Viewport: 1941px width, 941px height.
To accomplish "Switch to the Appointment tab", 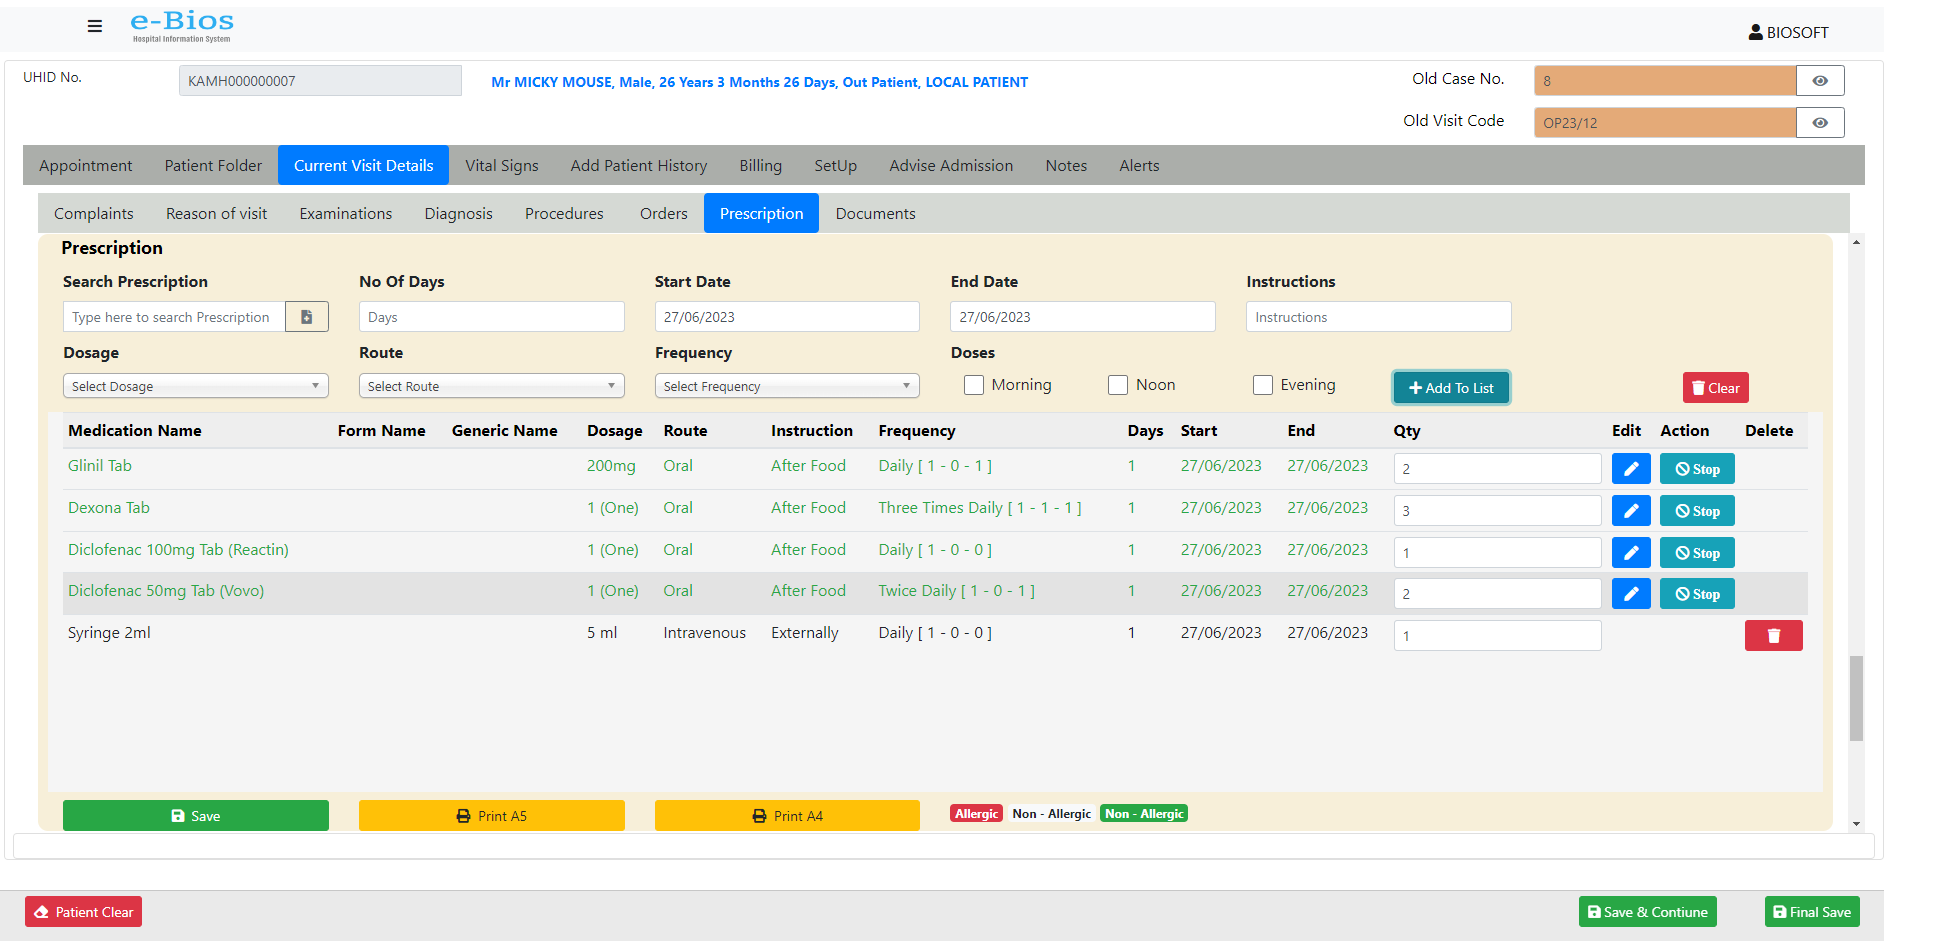I will coord(86,166).
